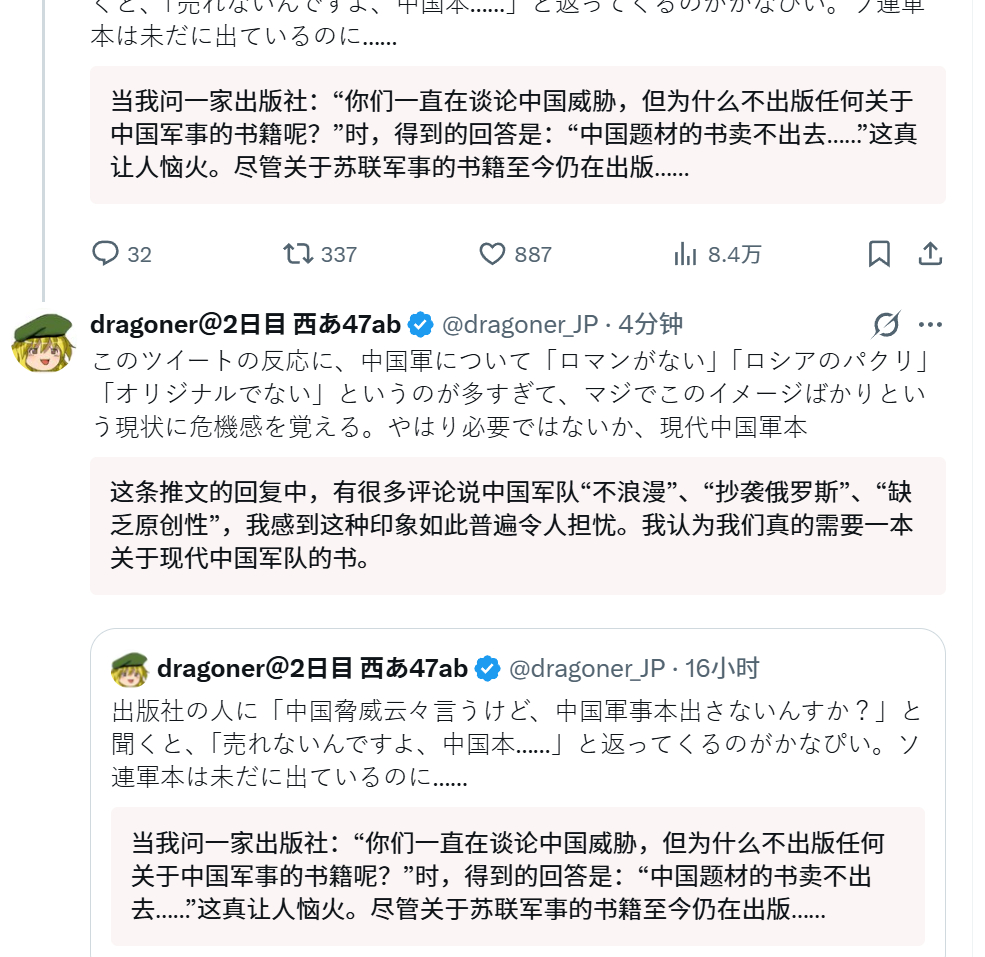Bookmark the tweet about Chinese military books
The height and width of the screenshot is (957, 985).
(879, 254)
